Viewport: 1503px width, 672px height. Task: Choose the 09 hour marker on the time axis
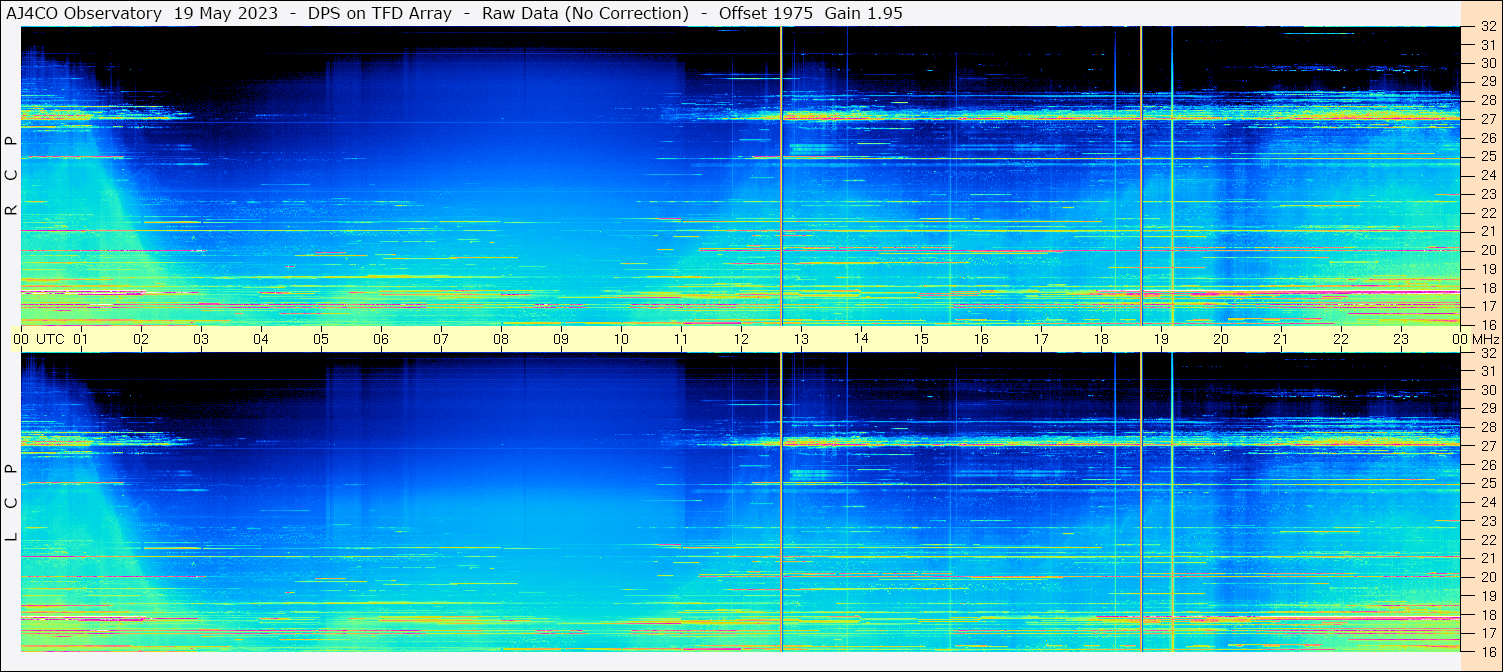[561, 339]
